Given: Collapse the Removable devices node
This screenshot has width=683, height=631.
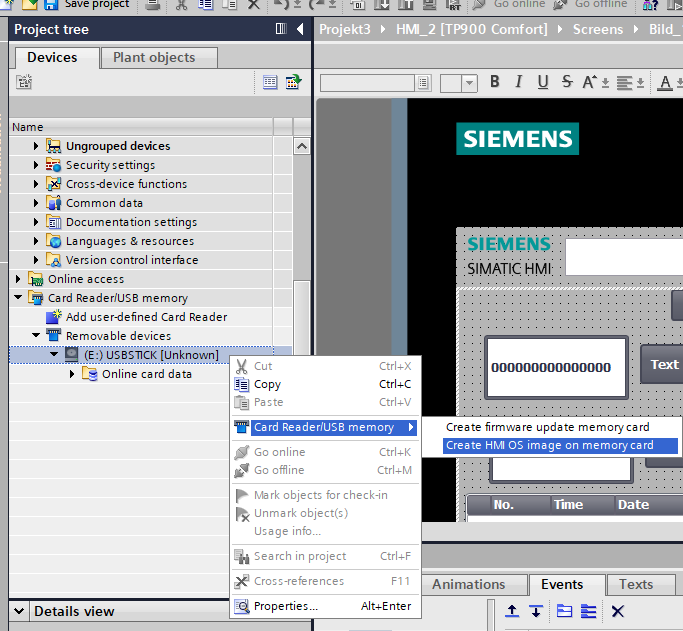Looking at the screenshot, I should point(37,336).
